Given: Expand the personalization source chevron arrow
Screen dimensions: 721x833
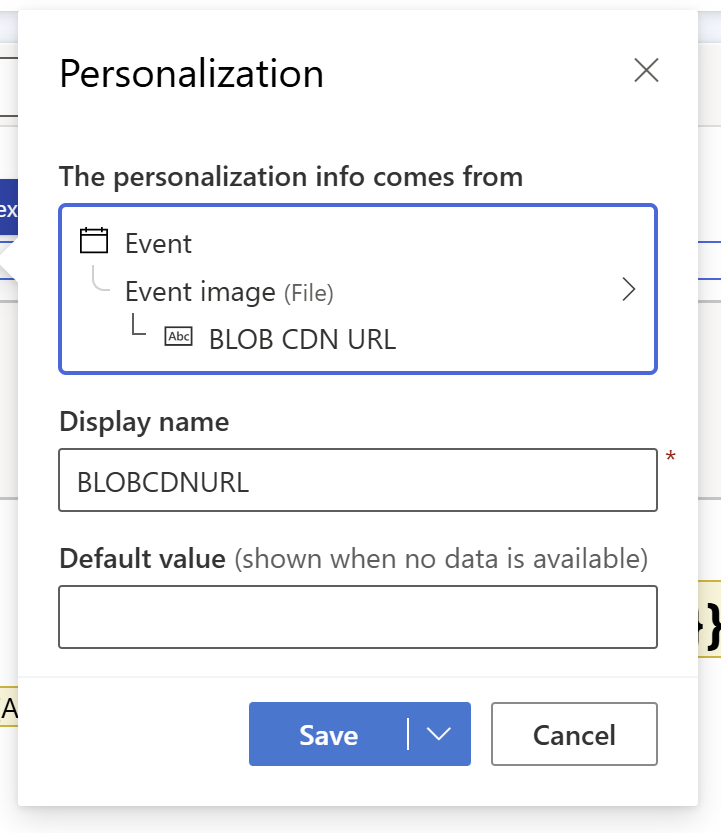Looking at the screenshot, I should [x=629, y=290].
